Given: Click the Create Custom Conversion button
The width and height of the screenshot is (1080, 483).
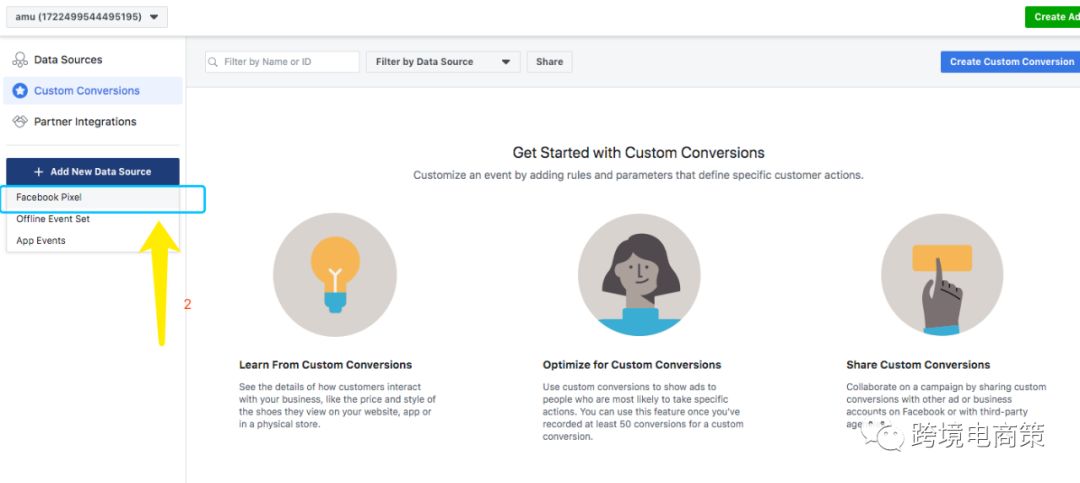Looking at the screenshot, I should [1010, 62].
